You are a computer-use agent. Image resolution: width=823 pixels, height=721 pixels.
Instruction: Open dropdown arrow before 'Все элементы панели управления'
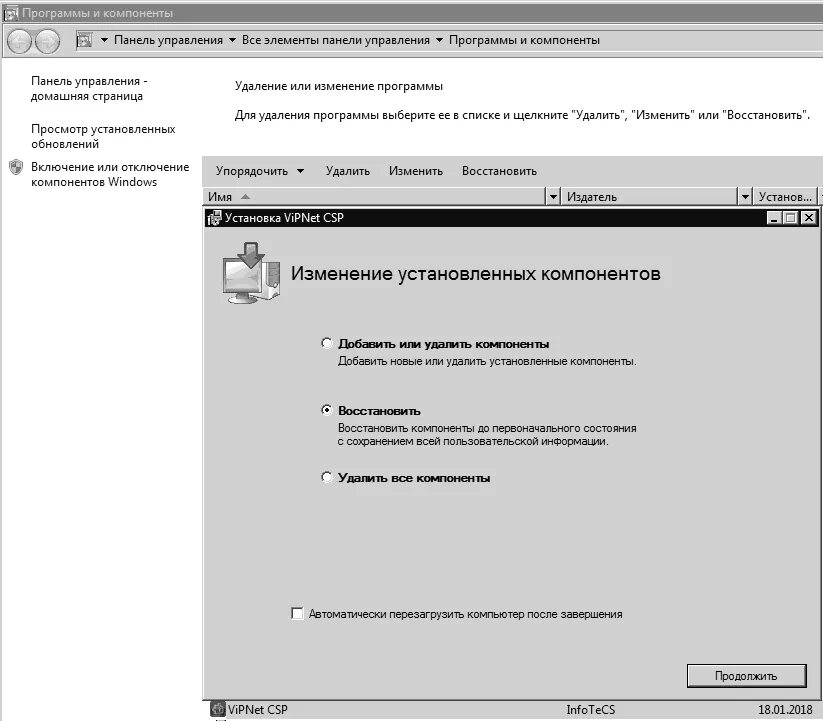(232, 40)
